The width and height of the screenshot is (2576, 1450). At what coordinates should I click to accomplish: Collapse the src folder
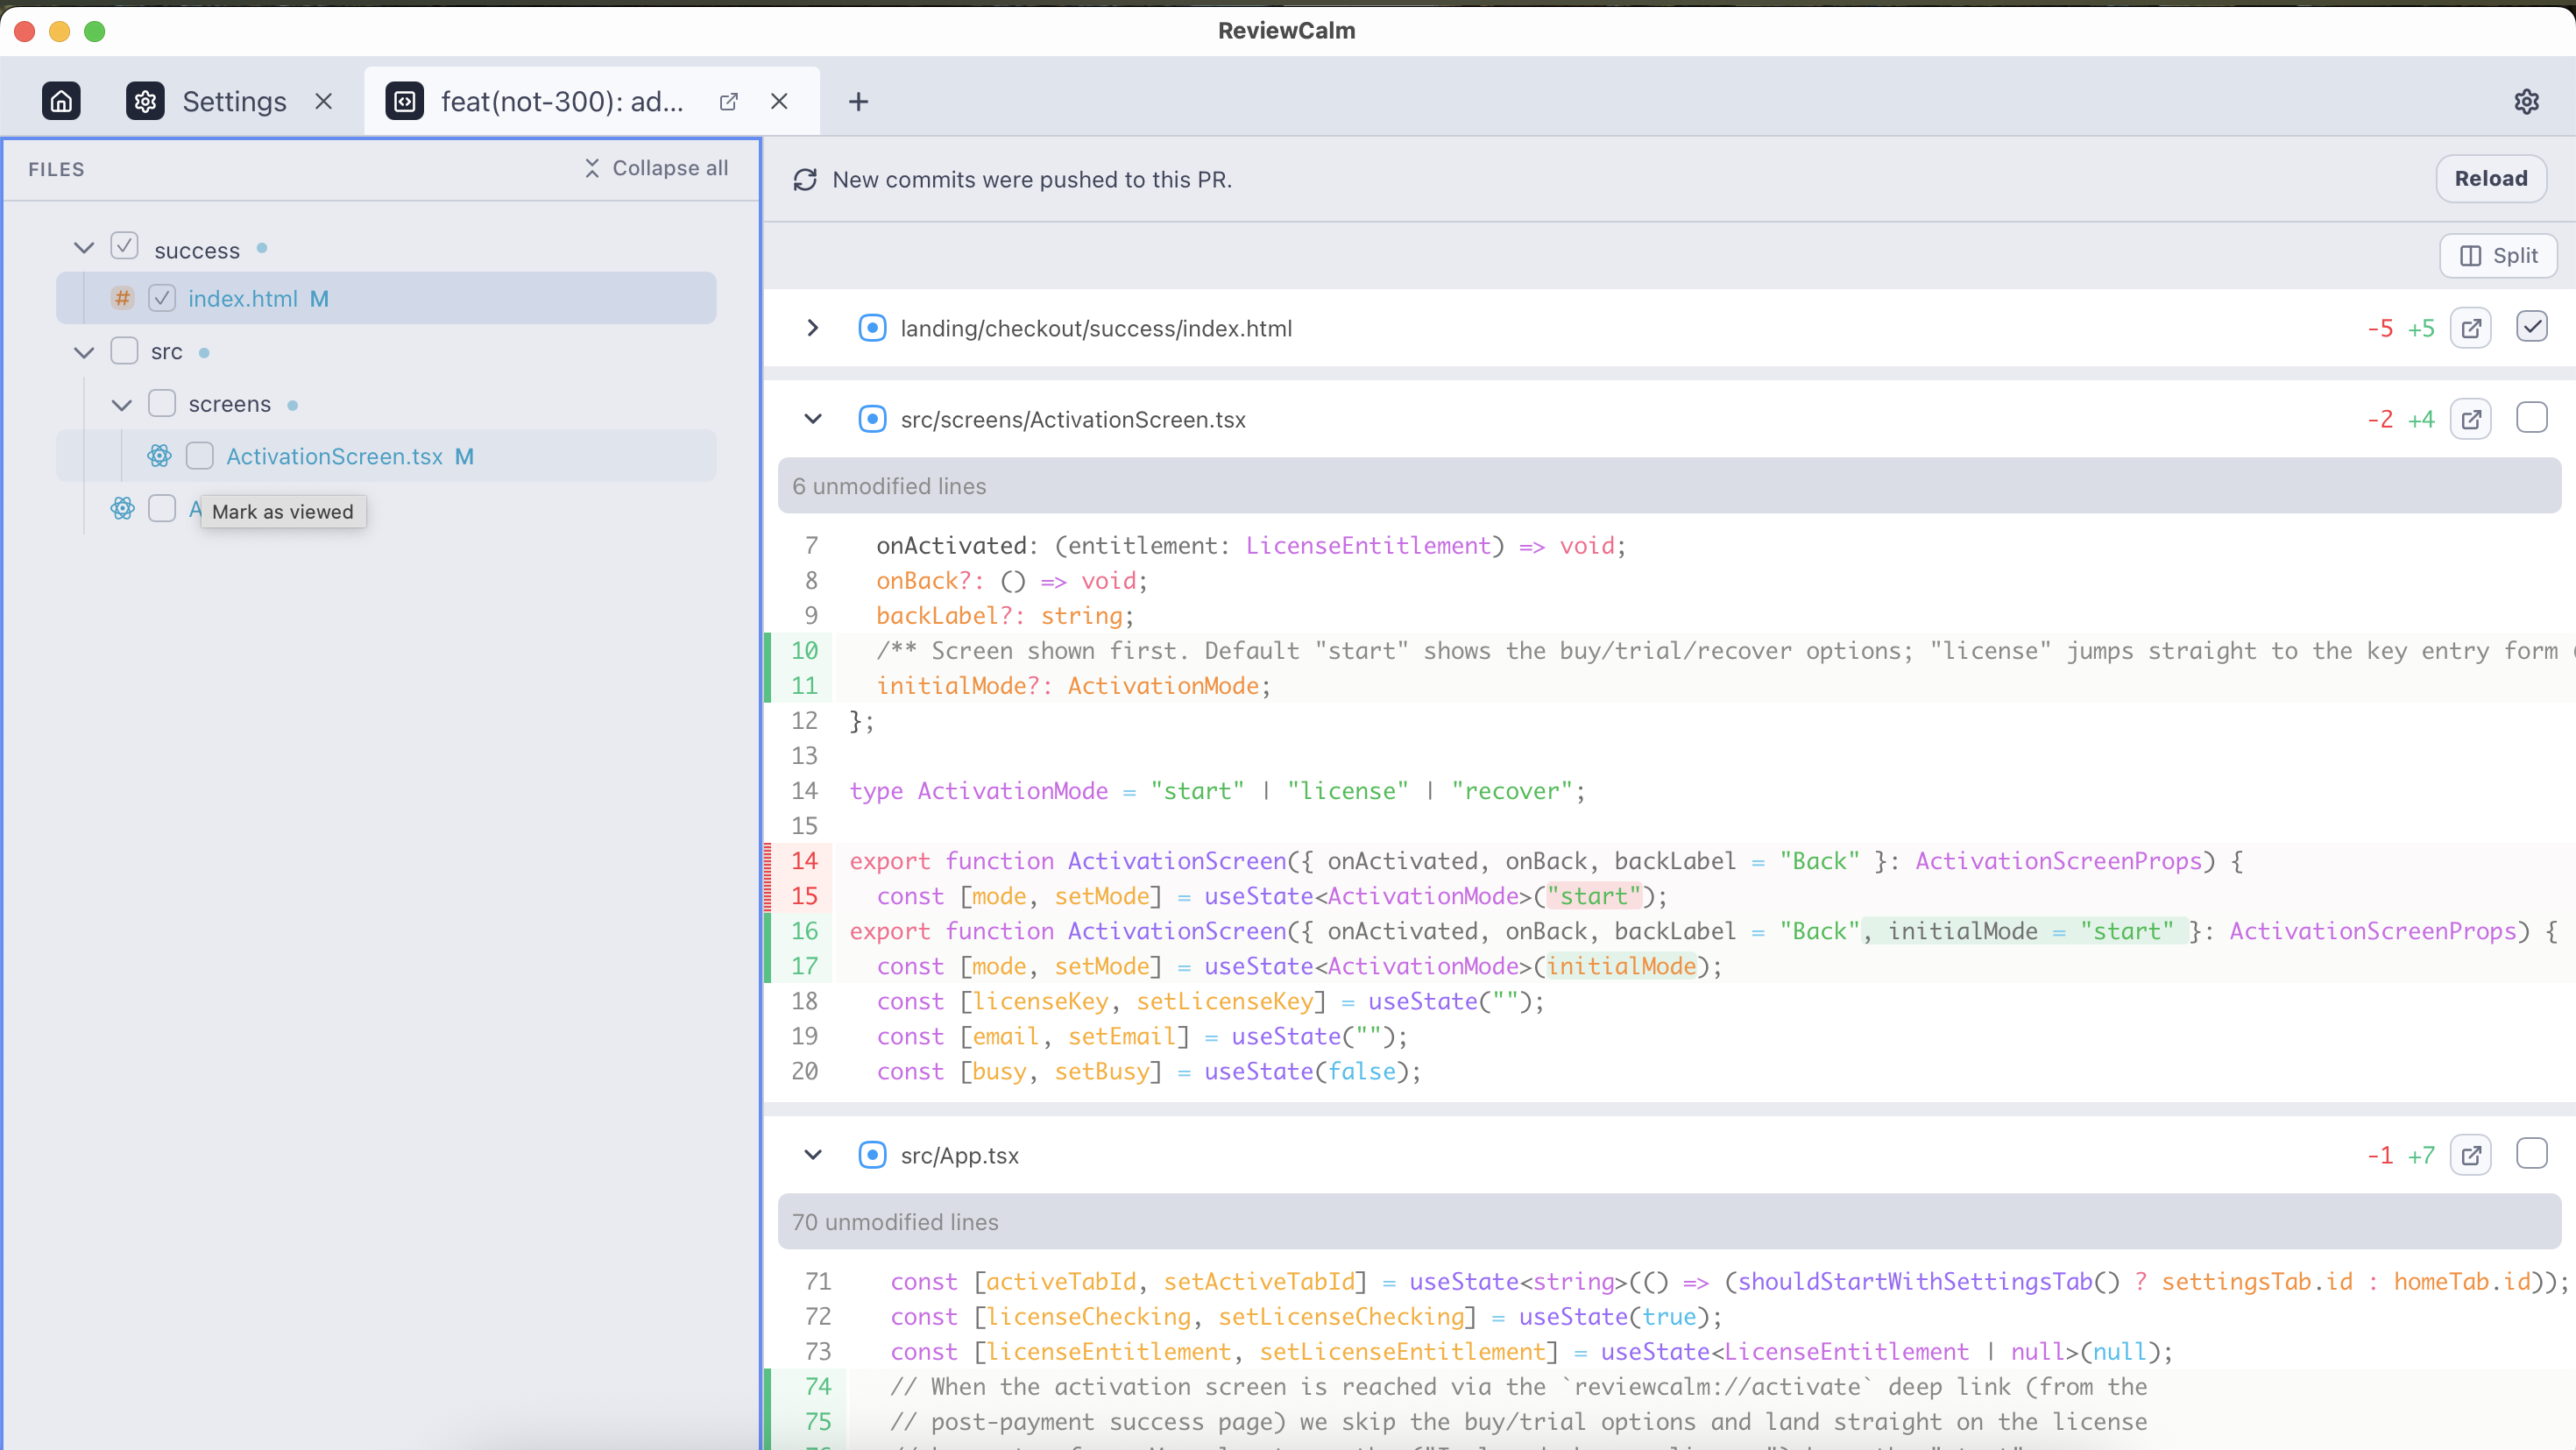(84, 352)
